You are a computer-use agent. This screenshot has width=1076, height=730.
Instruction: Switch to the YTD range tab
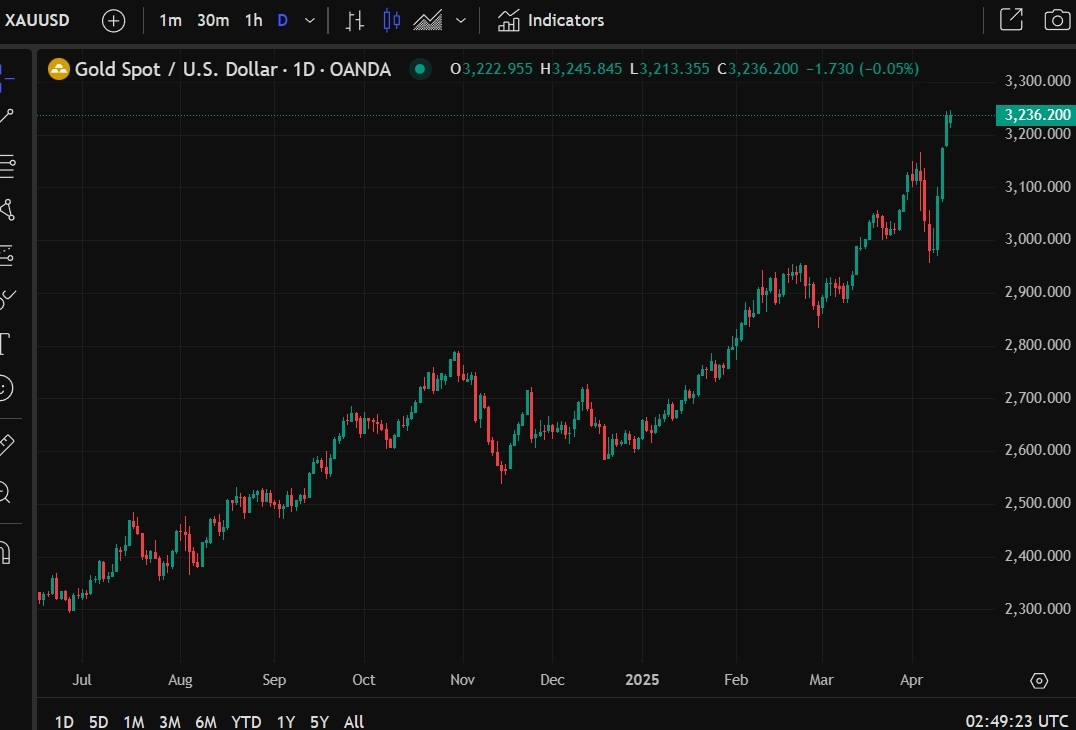(245, 720)
